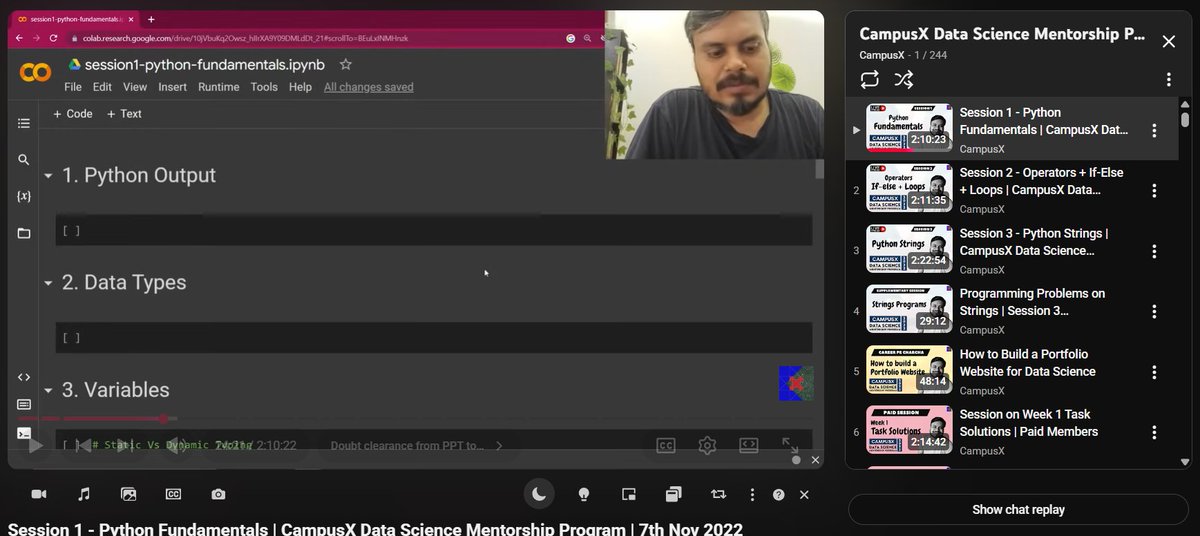Screen dimensions: 1200x536
Task: Open a new browser tab with plus
Action: point(151,19)
